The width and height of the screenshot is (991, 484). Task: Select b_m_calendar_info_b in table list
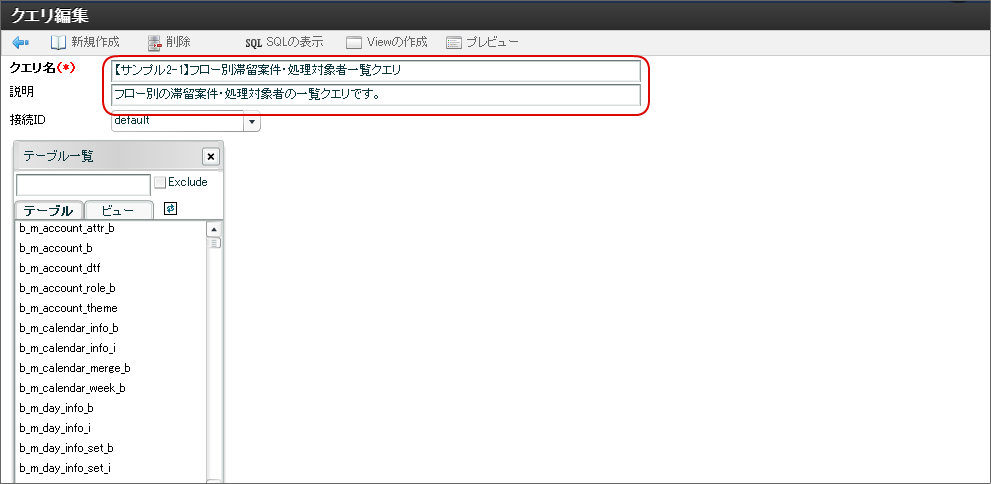click(x=112, y=328)
